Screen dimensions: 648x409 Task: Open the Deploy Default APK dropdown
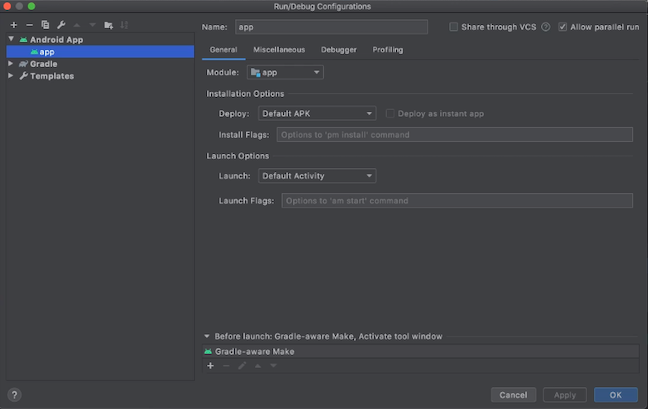pos(316,114)
